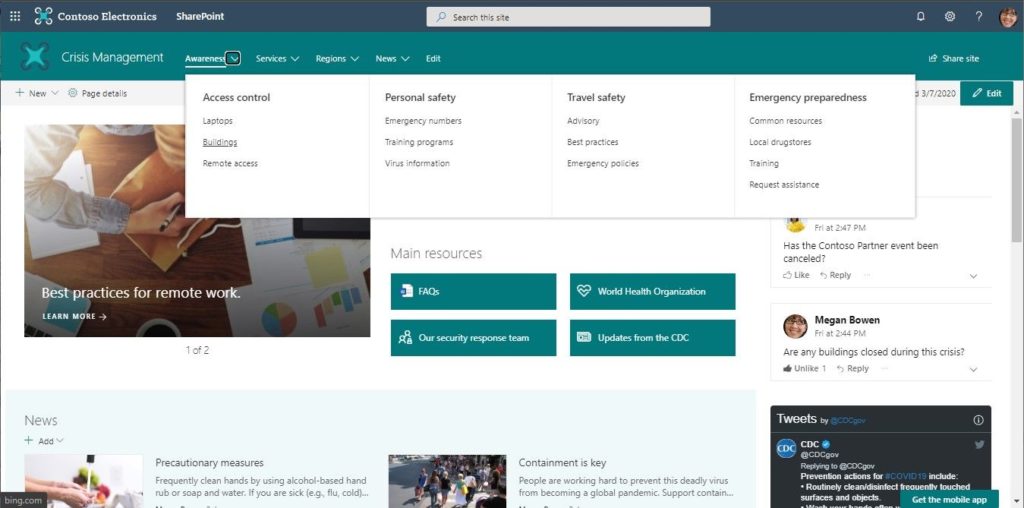Click the help question mark icon
Viewport: 1024px width, 508px height.
tap(978, 17)
